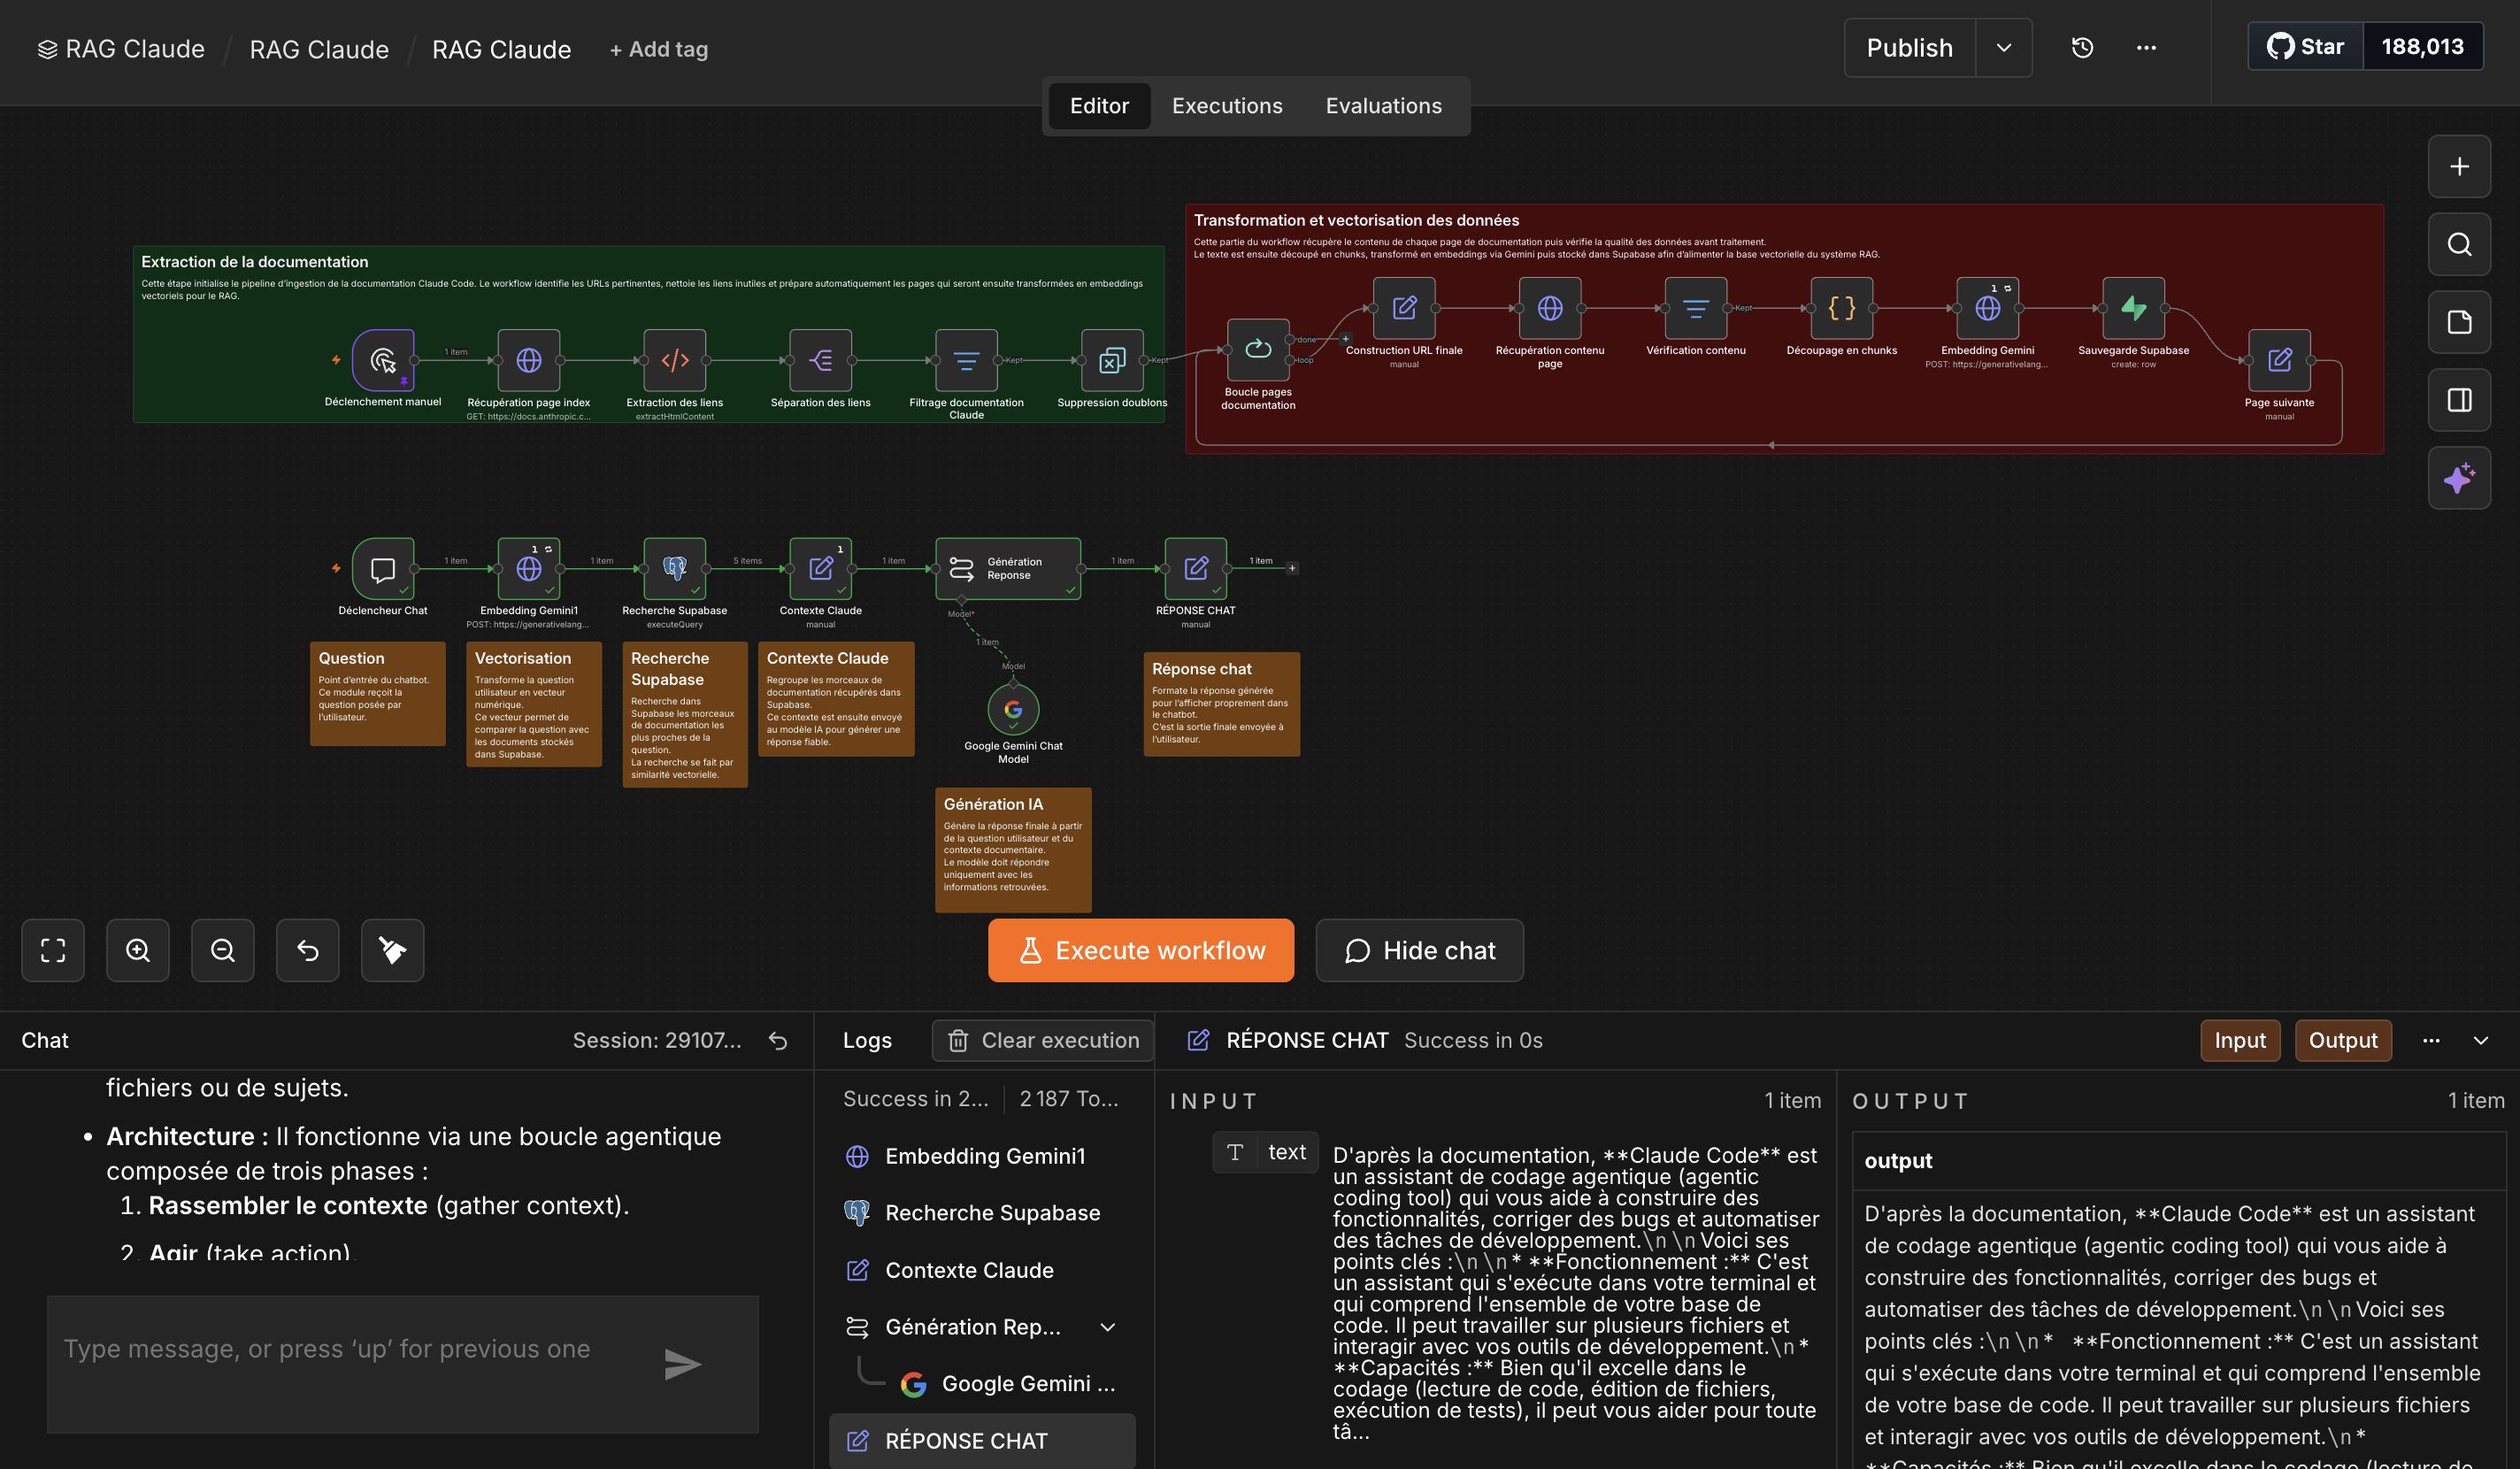2520x1469 pixels.
Task: Add a sticky note from the sidebar
Action: click(x=2460, y=322)
